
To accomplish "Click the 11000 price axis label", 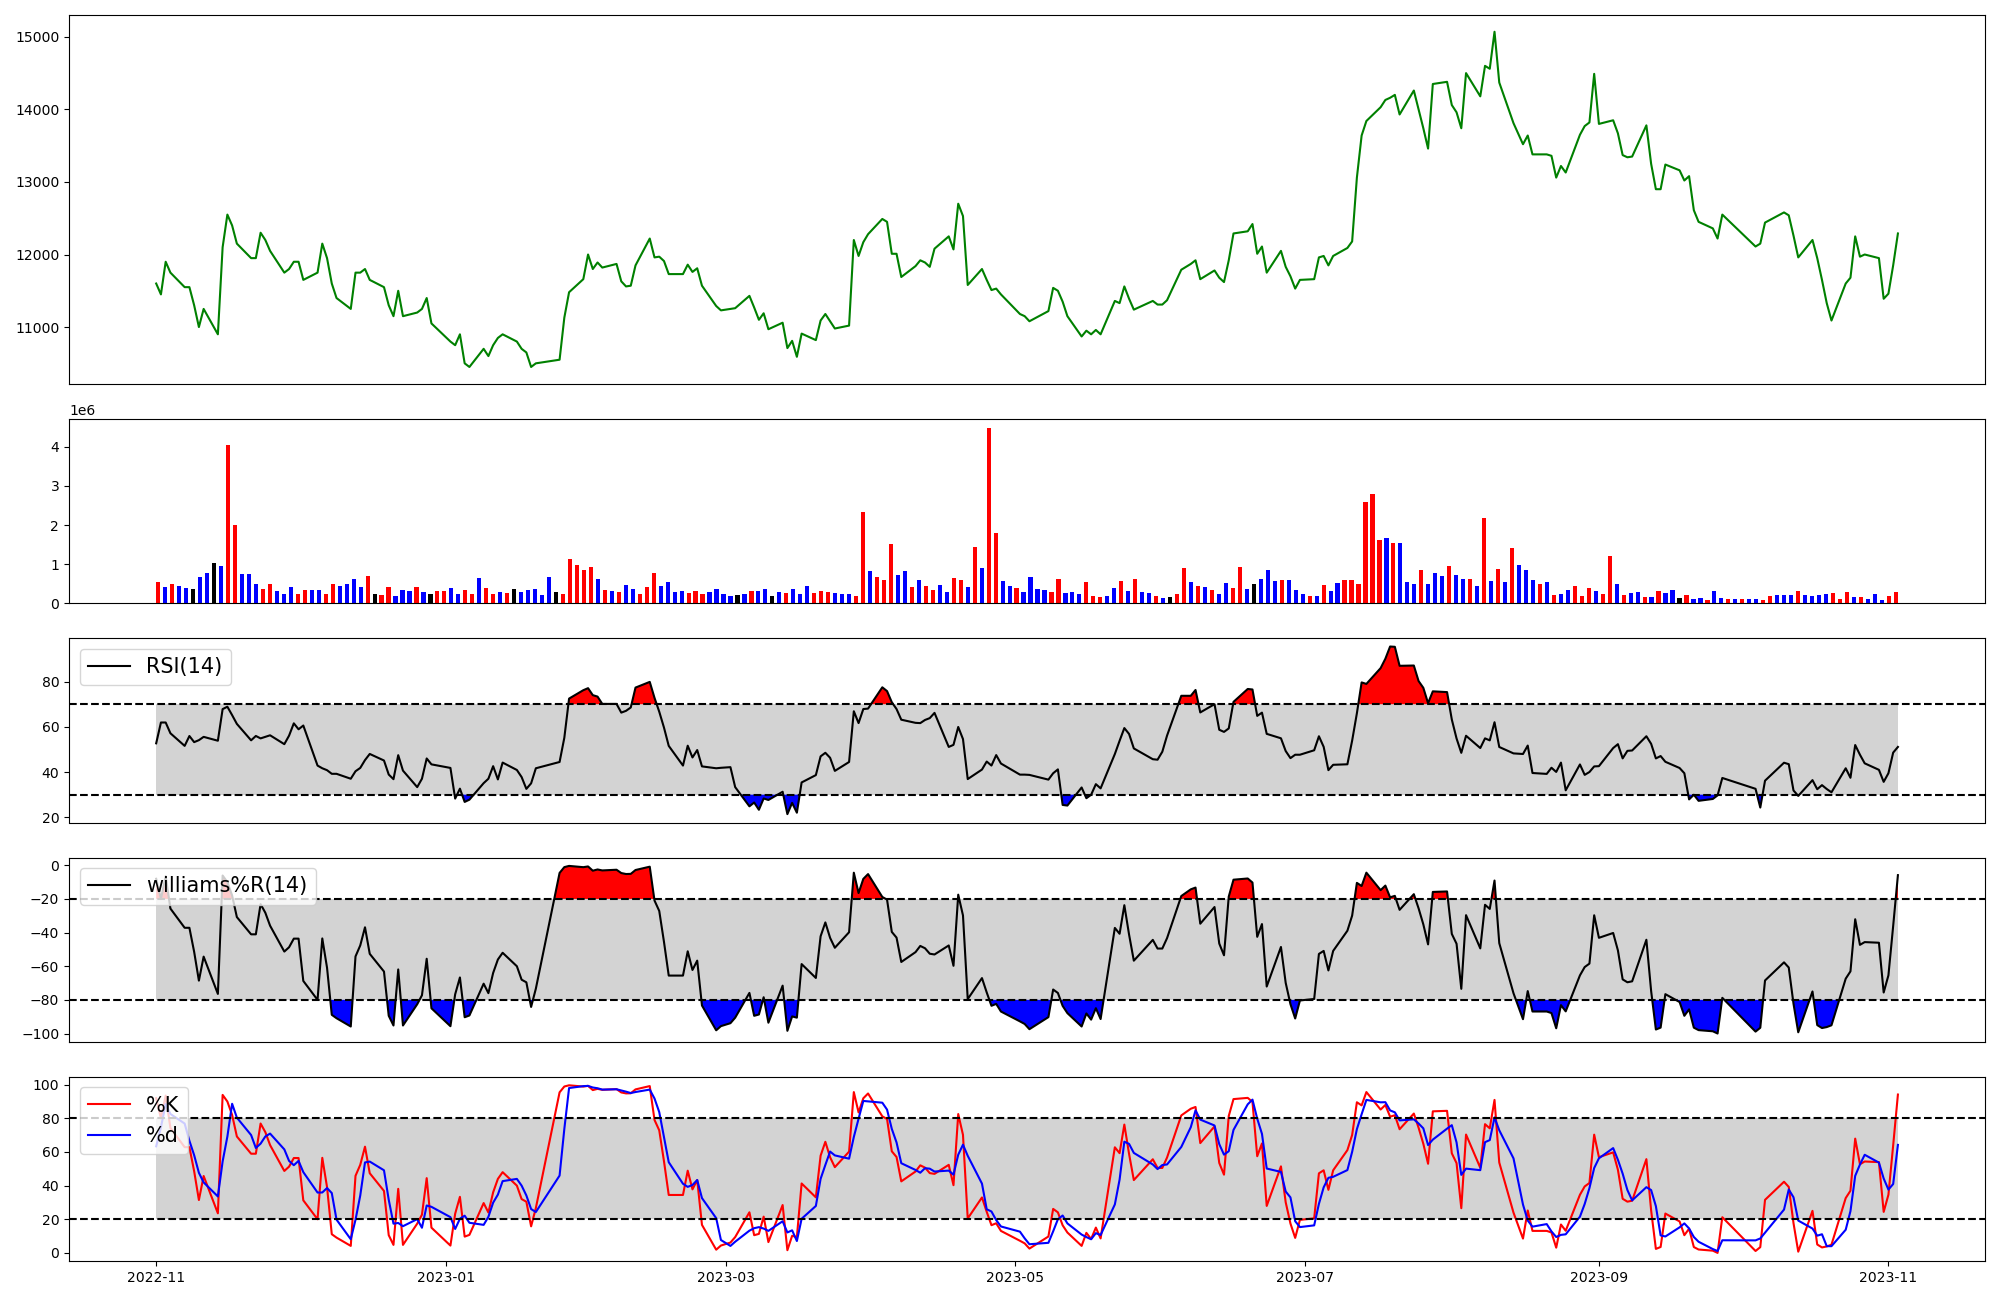I will coord(37,328).
